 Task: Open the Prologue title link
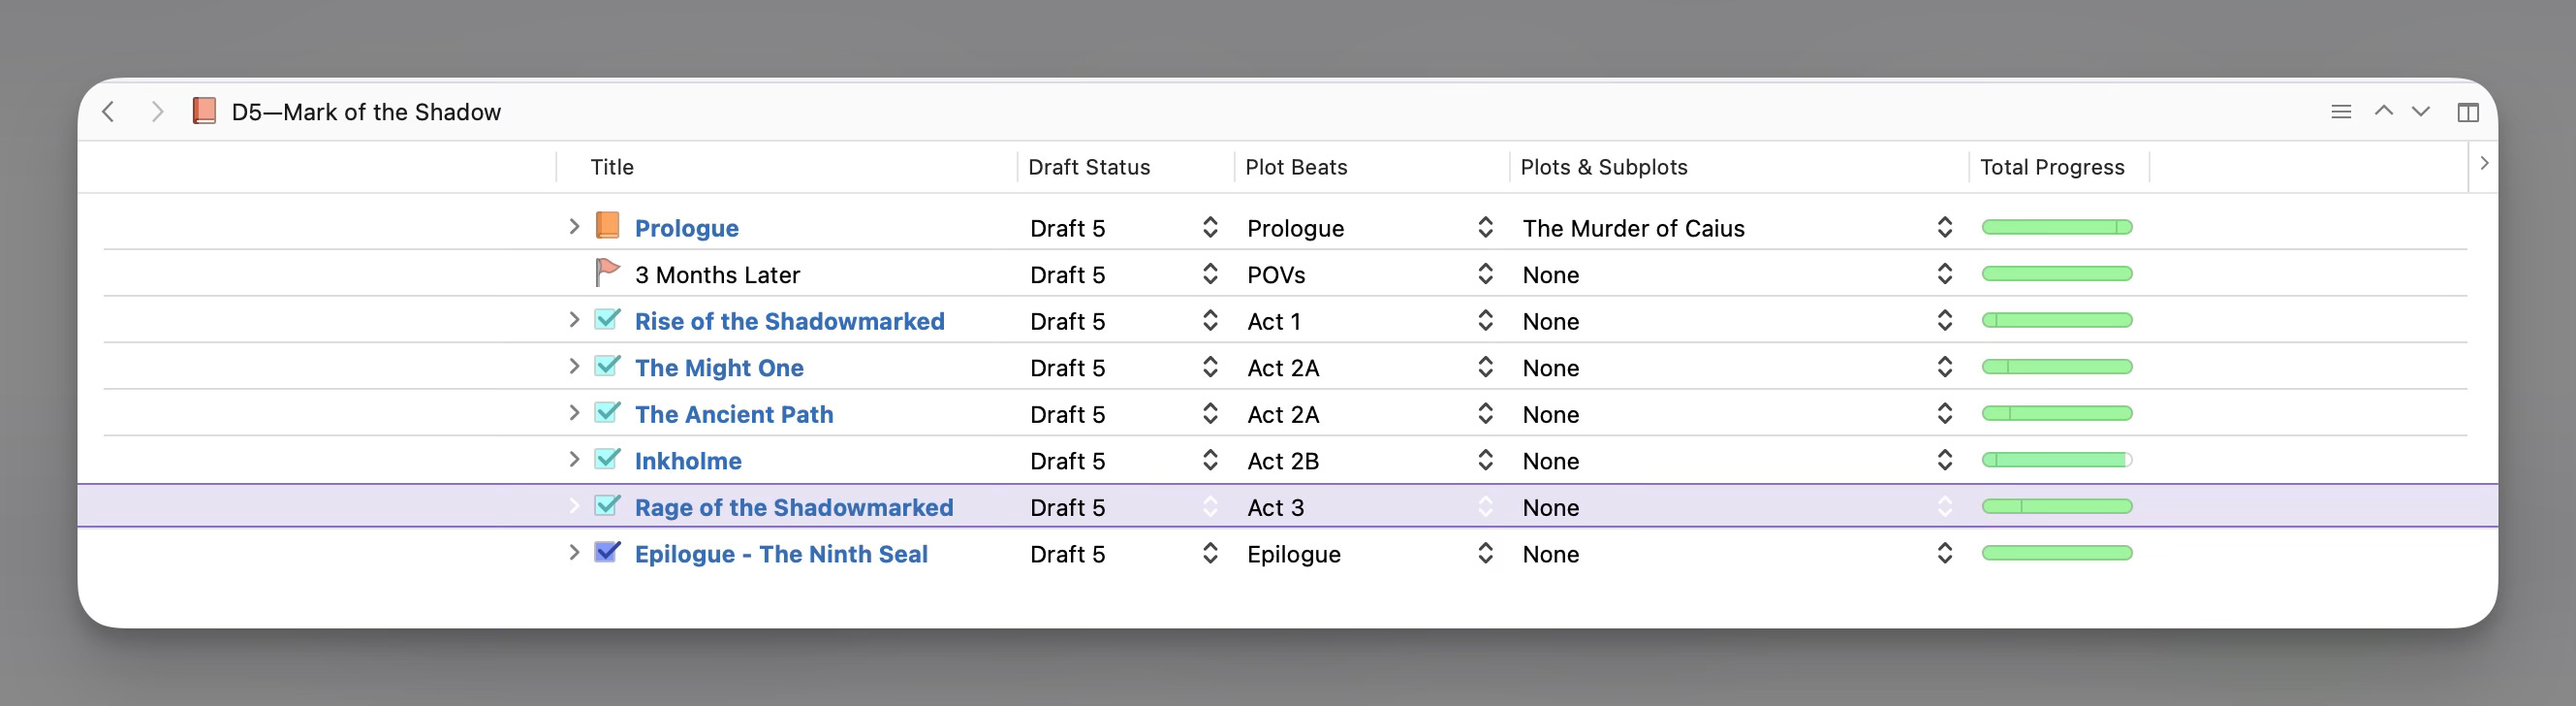click(687, 228)
